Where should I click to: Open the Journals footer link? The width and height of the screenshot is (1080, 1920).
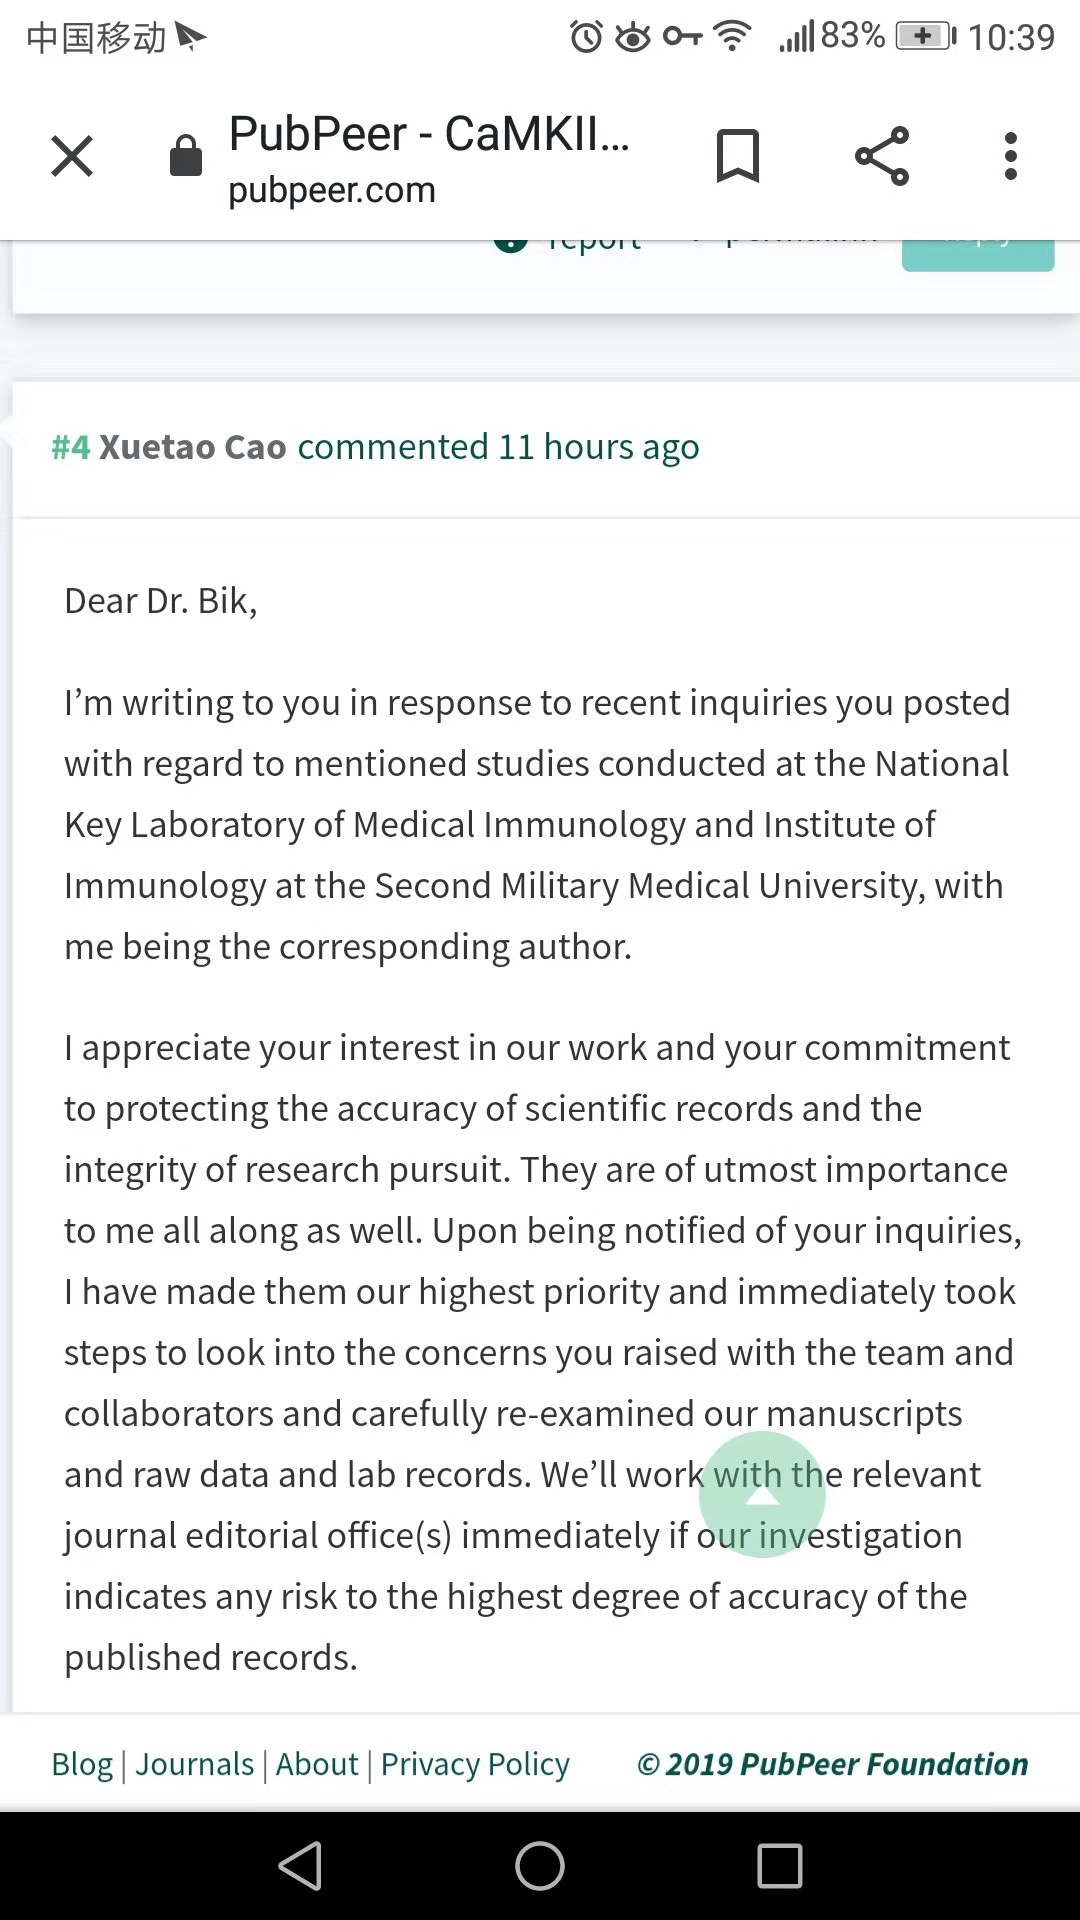(195, 1764)
